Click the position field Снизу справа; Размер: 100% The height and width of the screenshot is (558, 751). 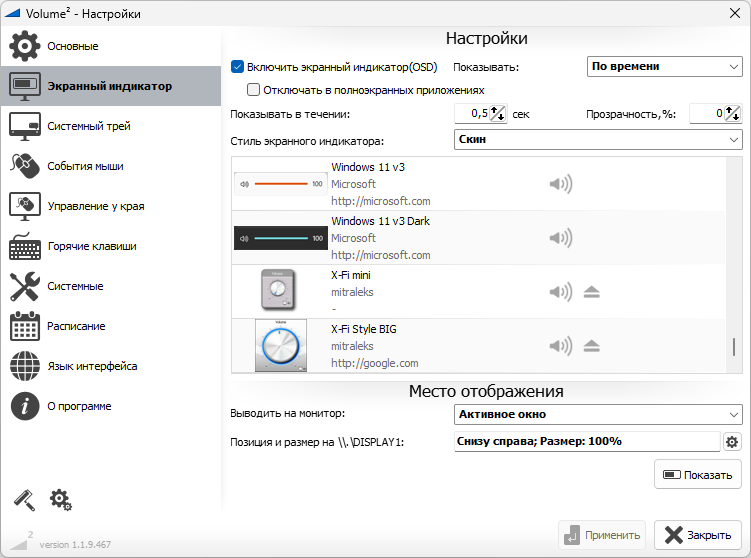point(587,442)
